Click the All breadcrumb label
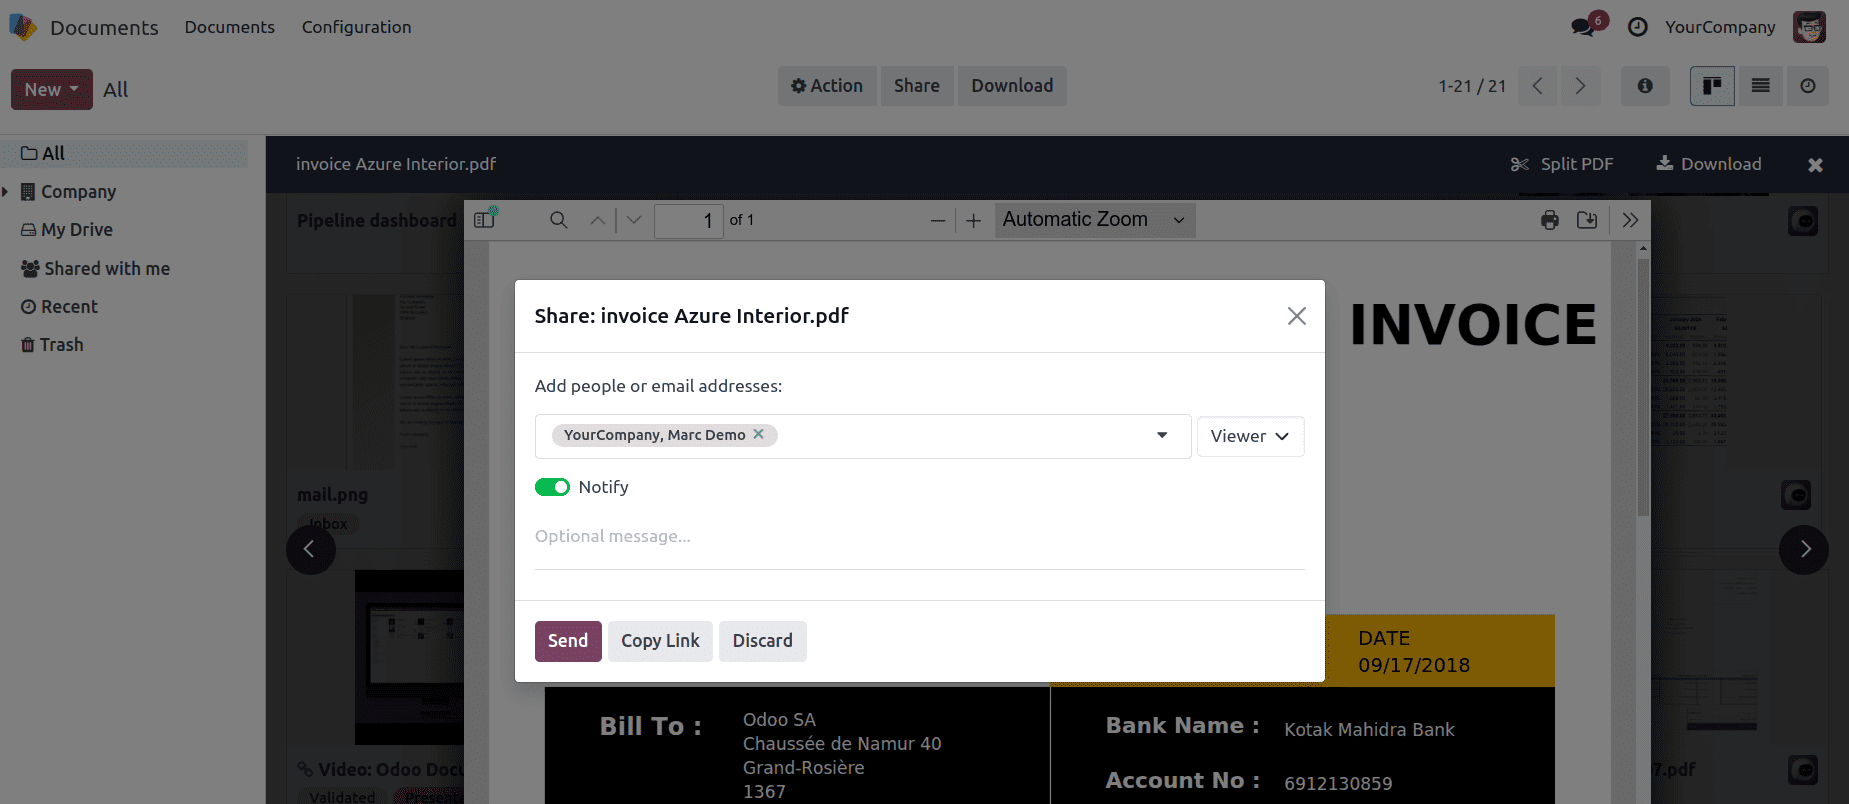1849x804 pixels. 116,89
